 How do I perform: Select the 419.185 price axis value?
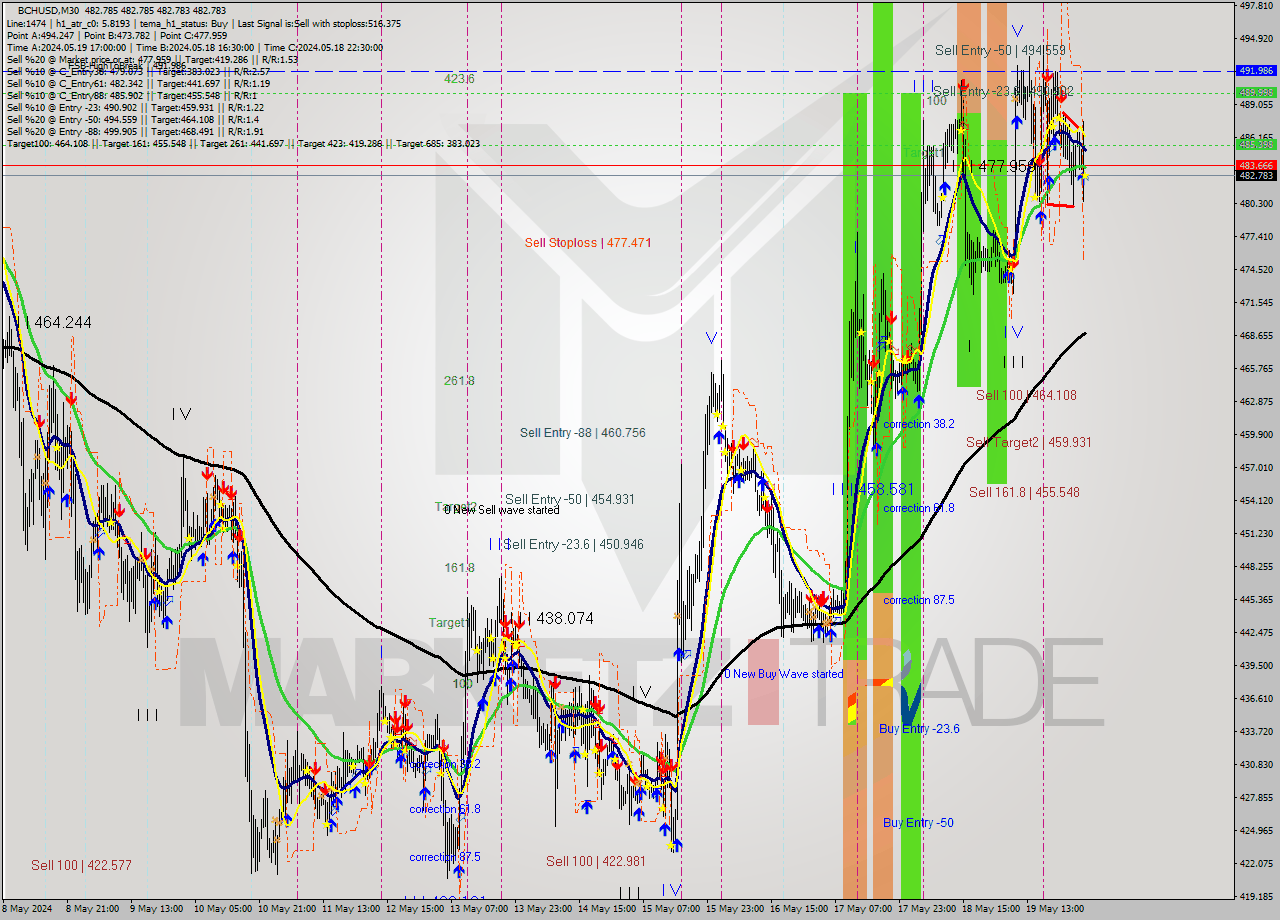pyautogui.click(x=1256, y=896)
